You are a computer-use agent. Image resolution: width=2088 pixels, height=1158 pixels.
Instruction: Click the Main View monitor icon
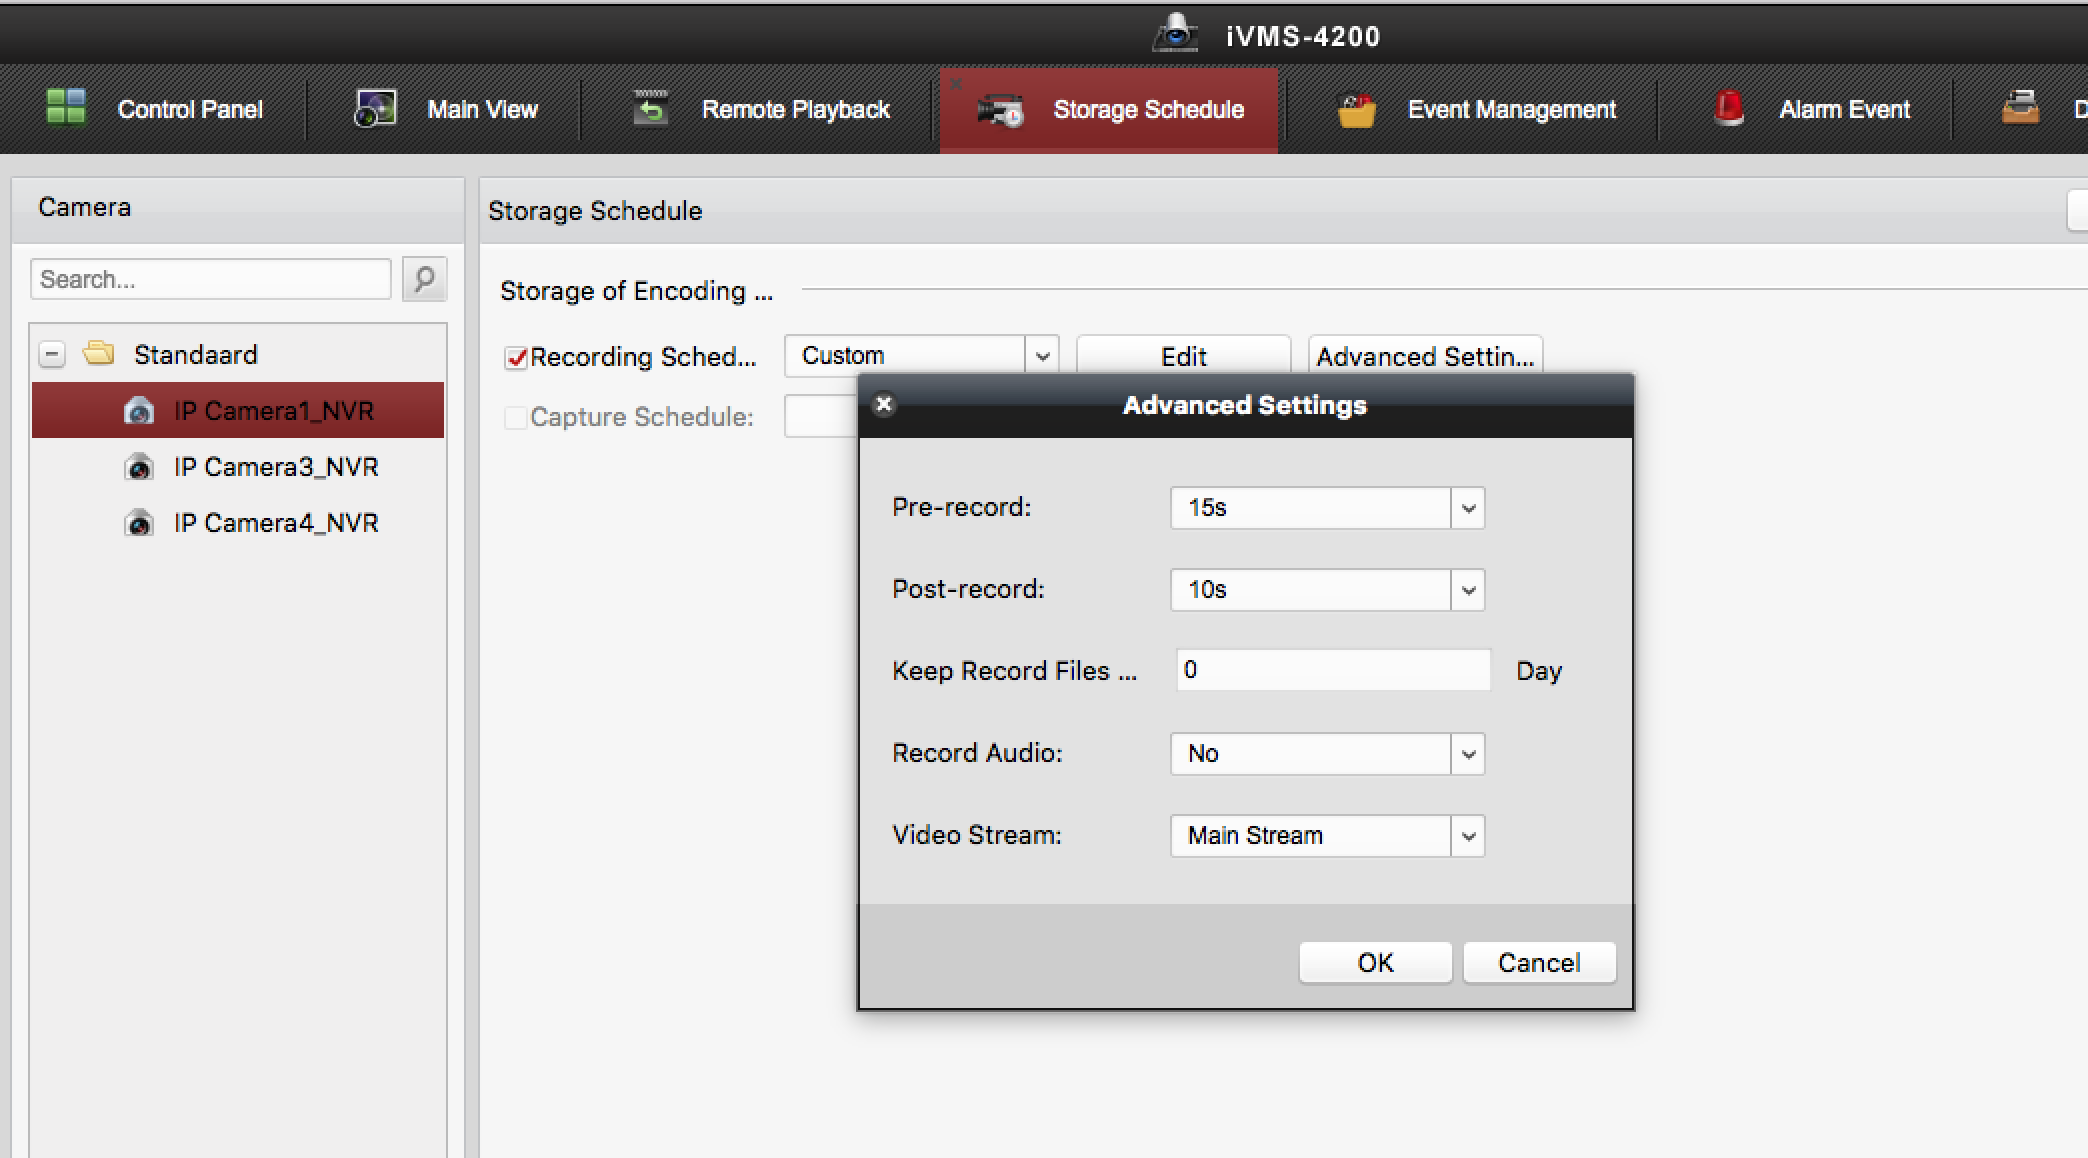376,108
